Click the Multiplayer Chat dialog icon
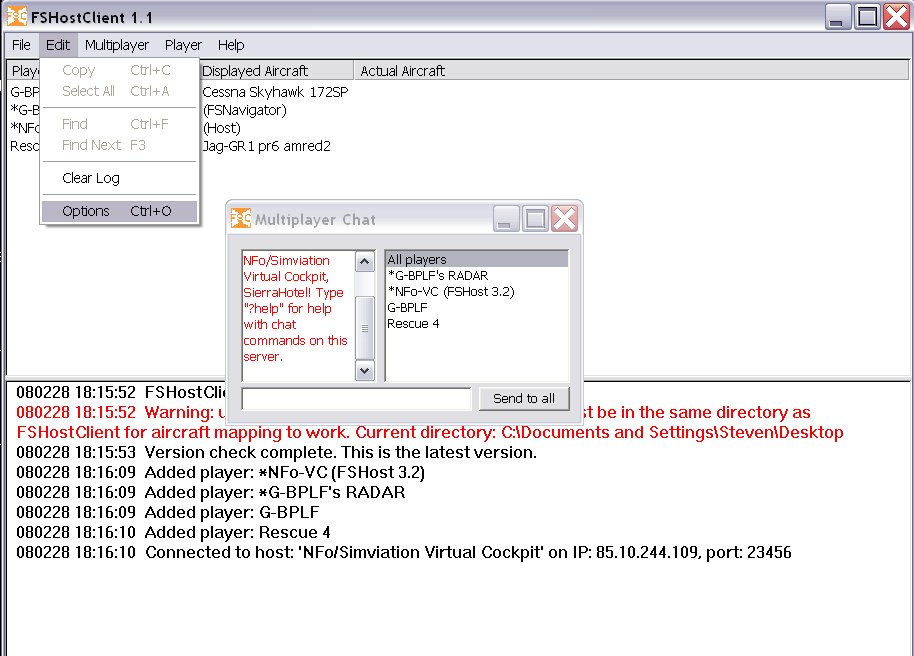This screenshot has width=914, height=656. (x=240, y=219)
